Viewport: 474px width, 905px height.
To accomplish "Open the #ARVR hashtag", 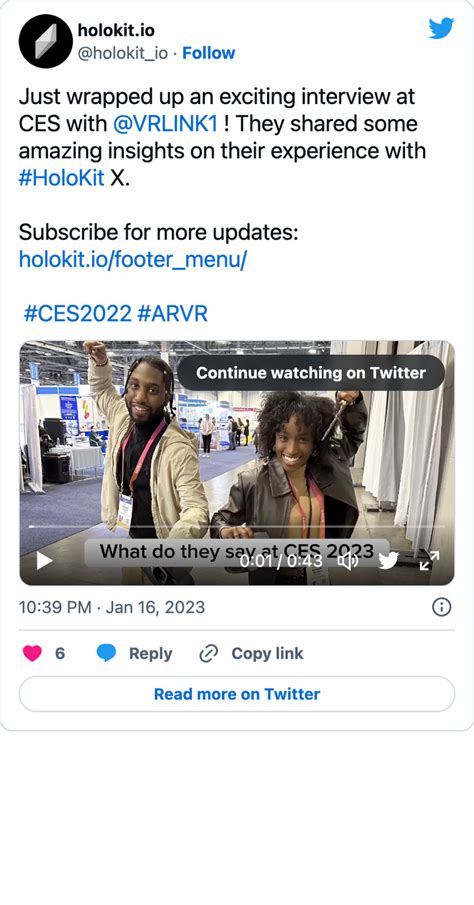I will tap(173, 314).
